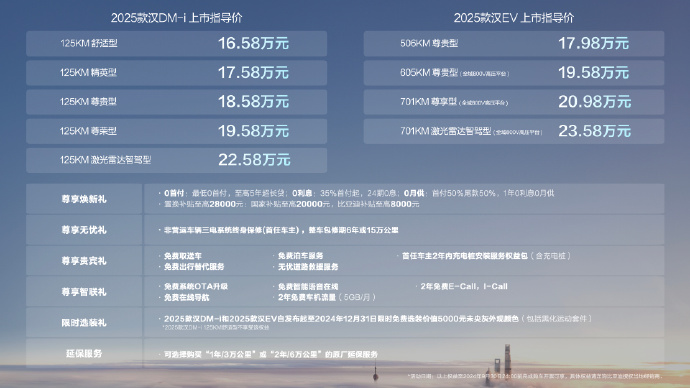Click the 2025款汉EV 上市指导价 heading
The width and height of the screenshot is (690, 388).
point(514,18)
